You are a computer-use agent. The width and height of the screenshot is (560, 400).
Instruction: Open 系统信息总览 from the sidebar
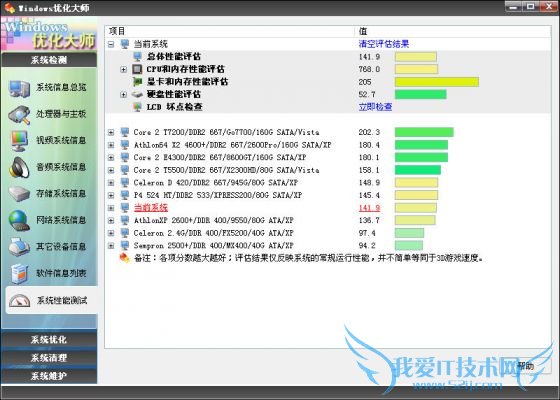48,88
